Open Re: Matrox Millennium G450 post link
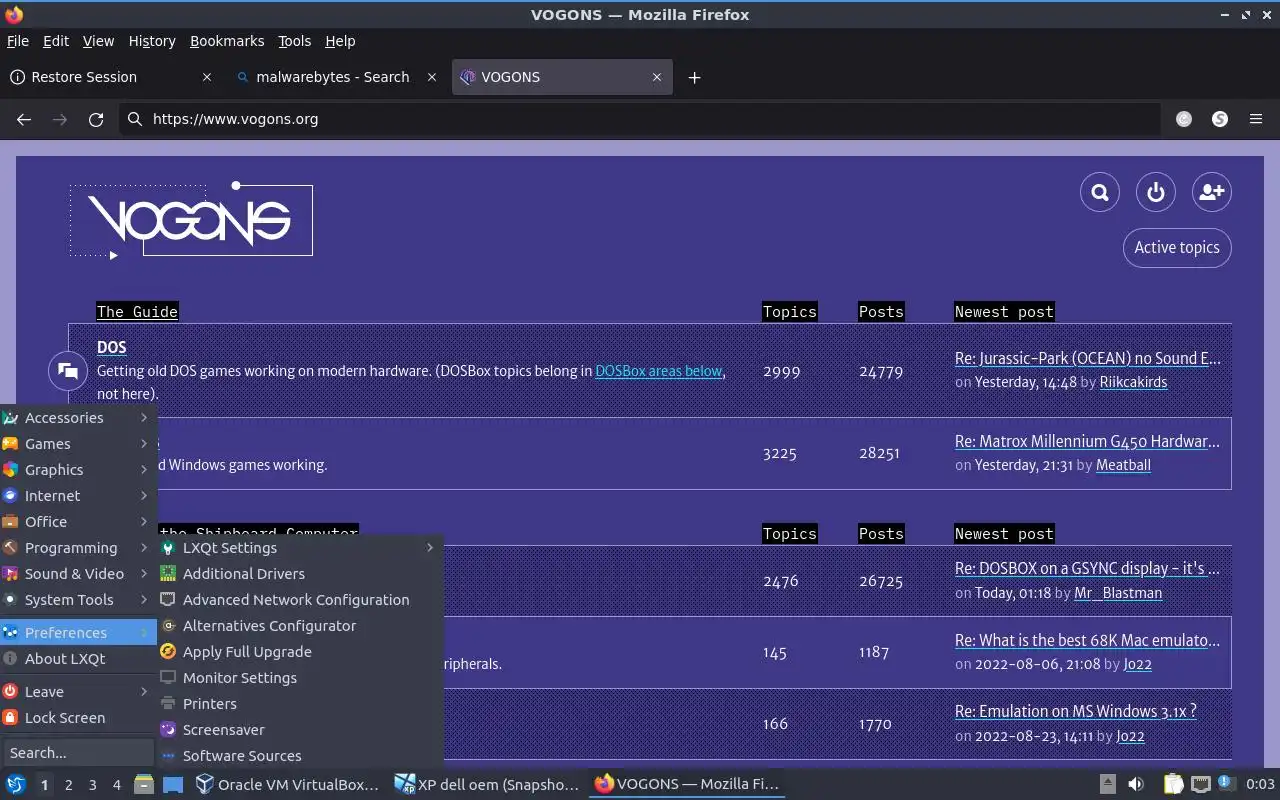The height and width of the screenshot is (800, 1280). (x=1088, y=441)
